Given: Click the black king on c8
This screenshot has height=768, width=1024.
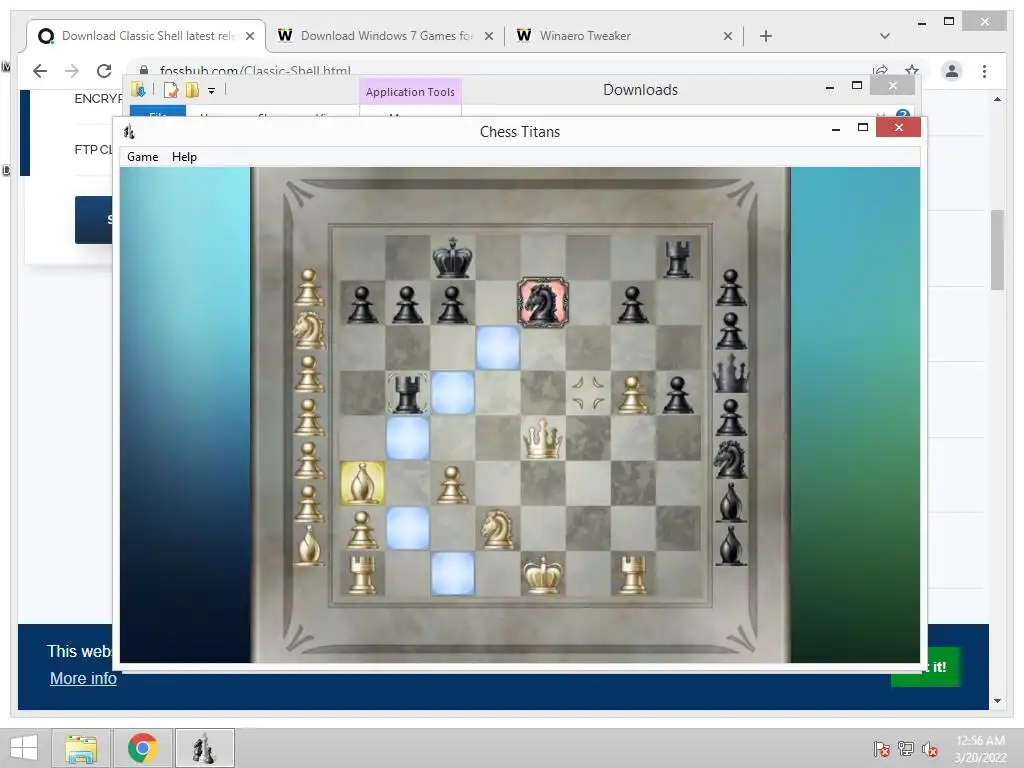Looking at the screenshot, I should 452,257.
